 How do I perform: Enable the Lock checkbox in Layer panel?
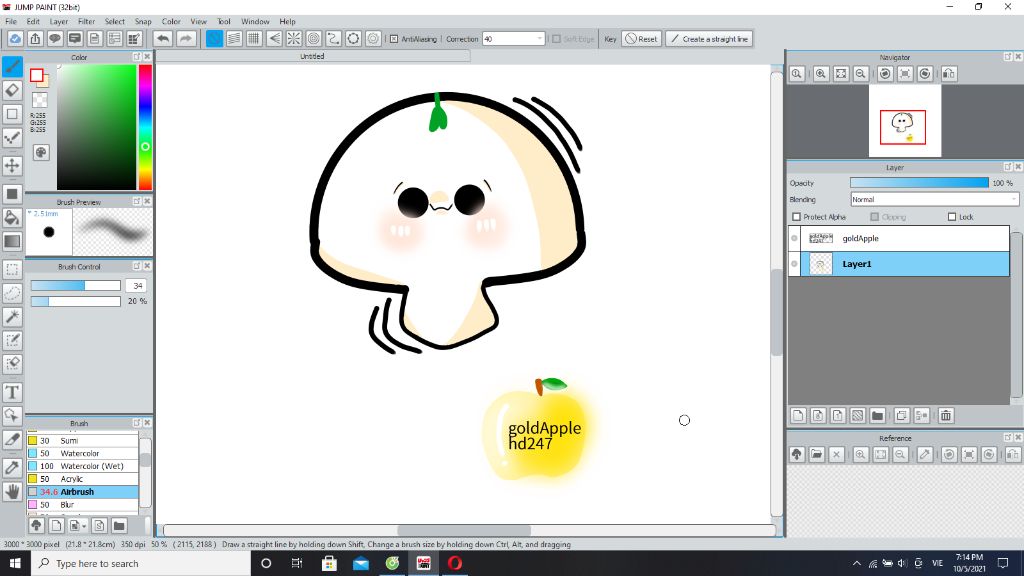click(x=952, y=217)
